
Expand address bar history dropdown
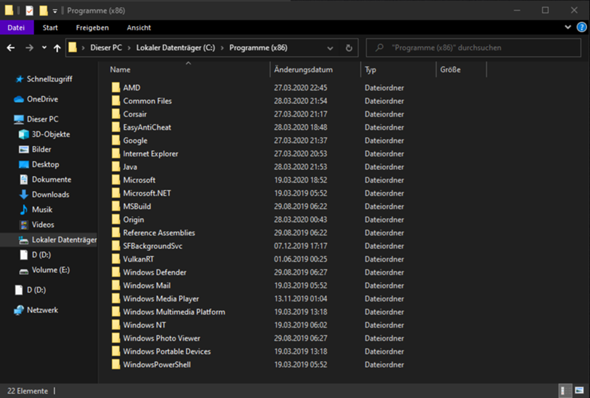coord(330,48)
